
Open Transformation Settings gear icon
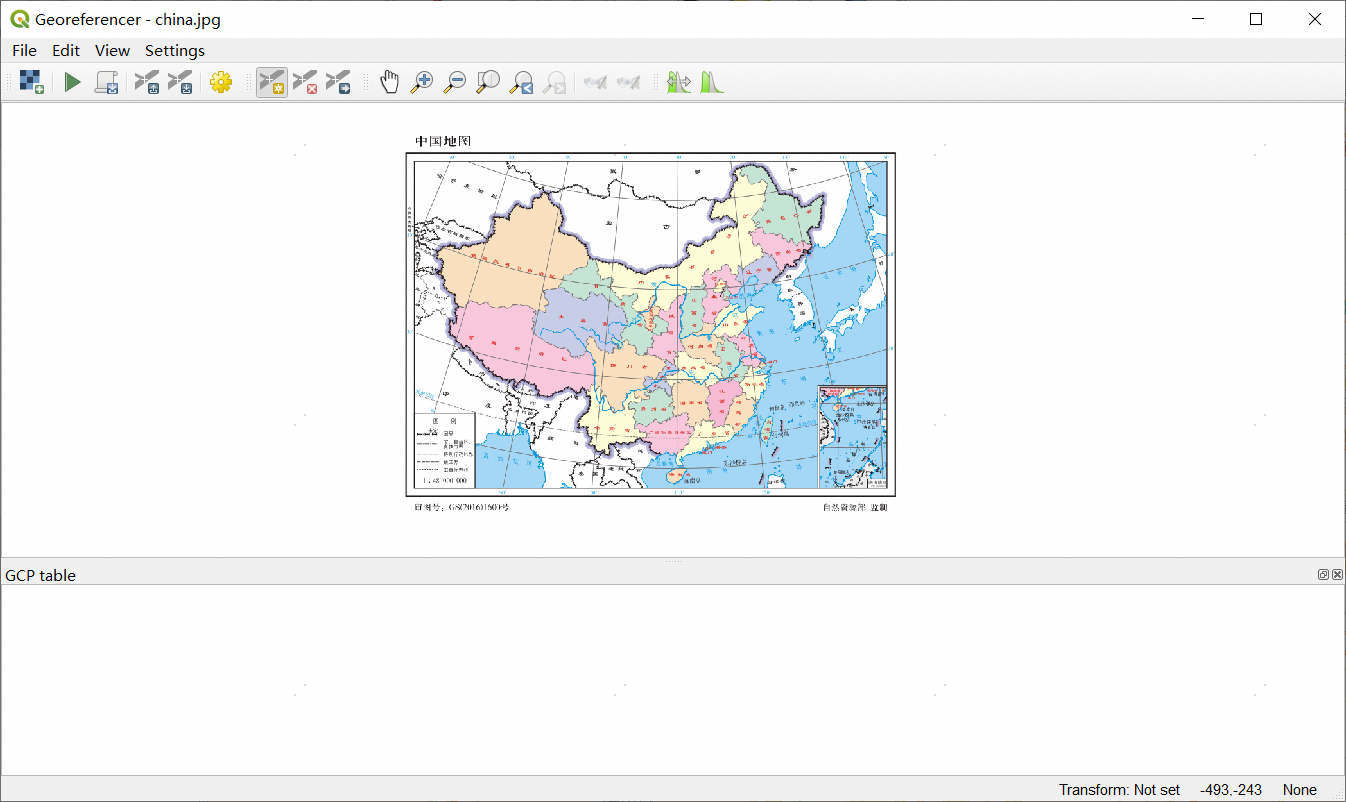click(221, 82)
